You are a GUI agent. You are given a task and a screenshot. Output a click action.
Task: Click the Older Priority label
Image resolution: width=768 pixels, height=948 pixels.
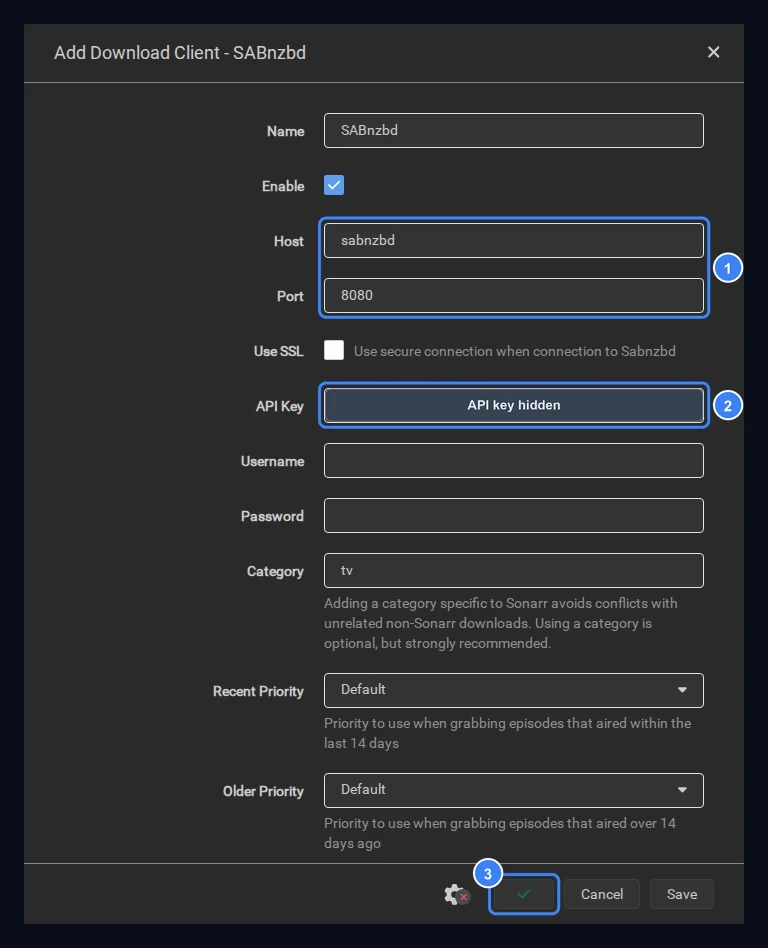[x=263, y=791]
